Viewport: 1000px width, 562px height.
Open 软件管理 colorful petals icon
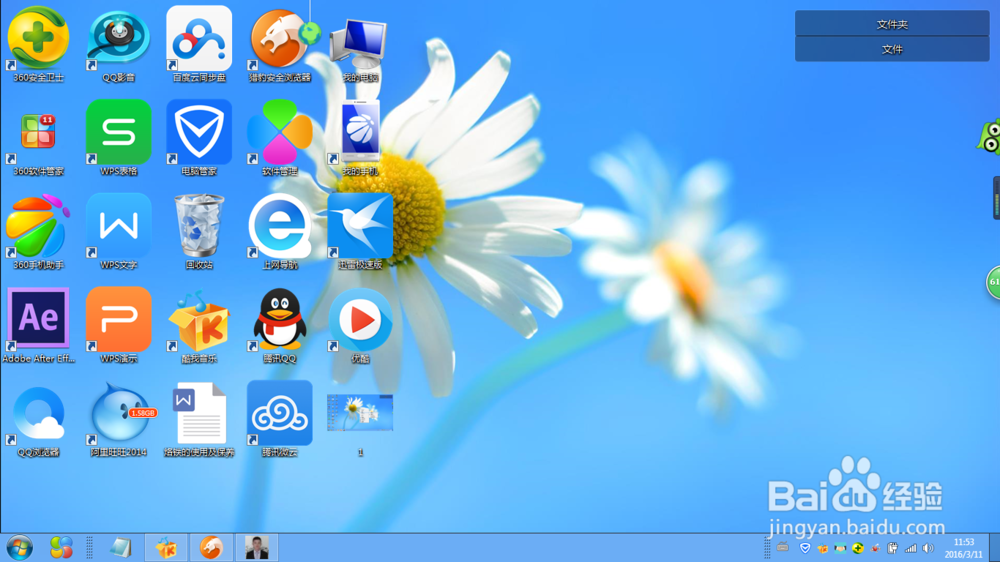coord(280,138)
